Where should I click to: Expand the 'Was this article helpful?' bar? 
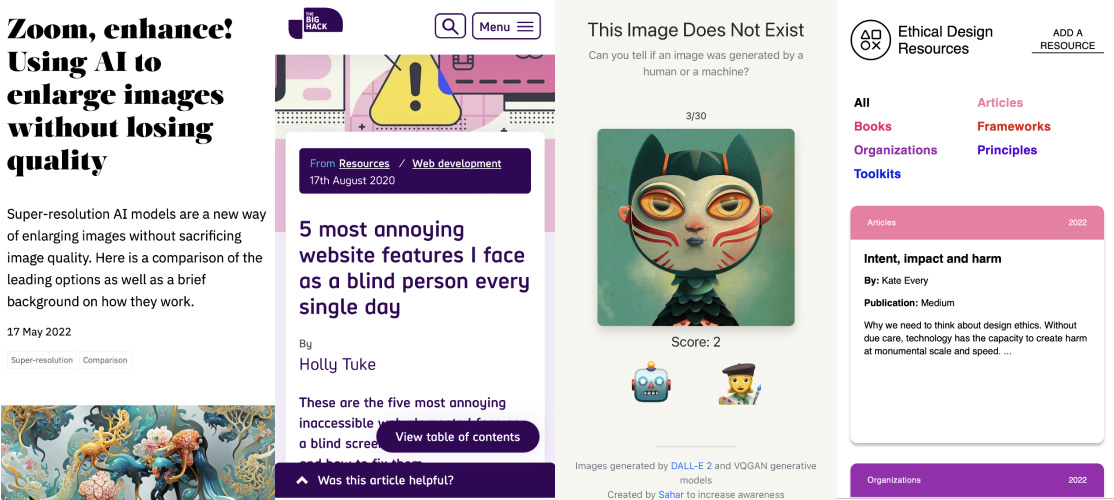tap(415, 480)
